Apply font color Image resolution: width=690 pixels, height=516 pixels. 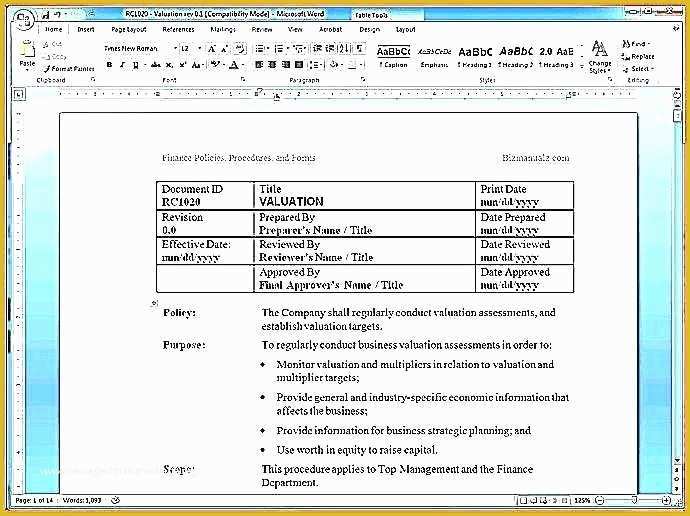click(234, 65)
